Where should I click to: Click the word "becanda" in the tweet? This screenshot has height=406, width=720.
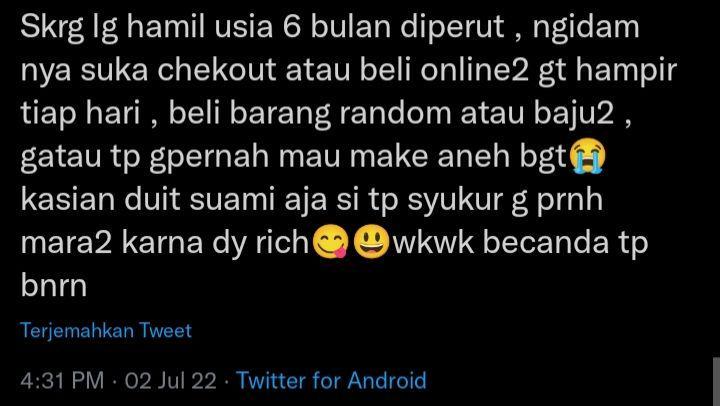click(546, 243)
